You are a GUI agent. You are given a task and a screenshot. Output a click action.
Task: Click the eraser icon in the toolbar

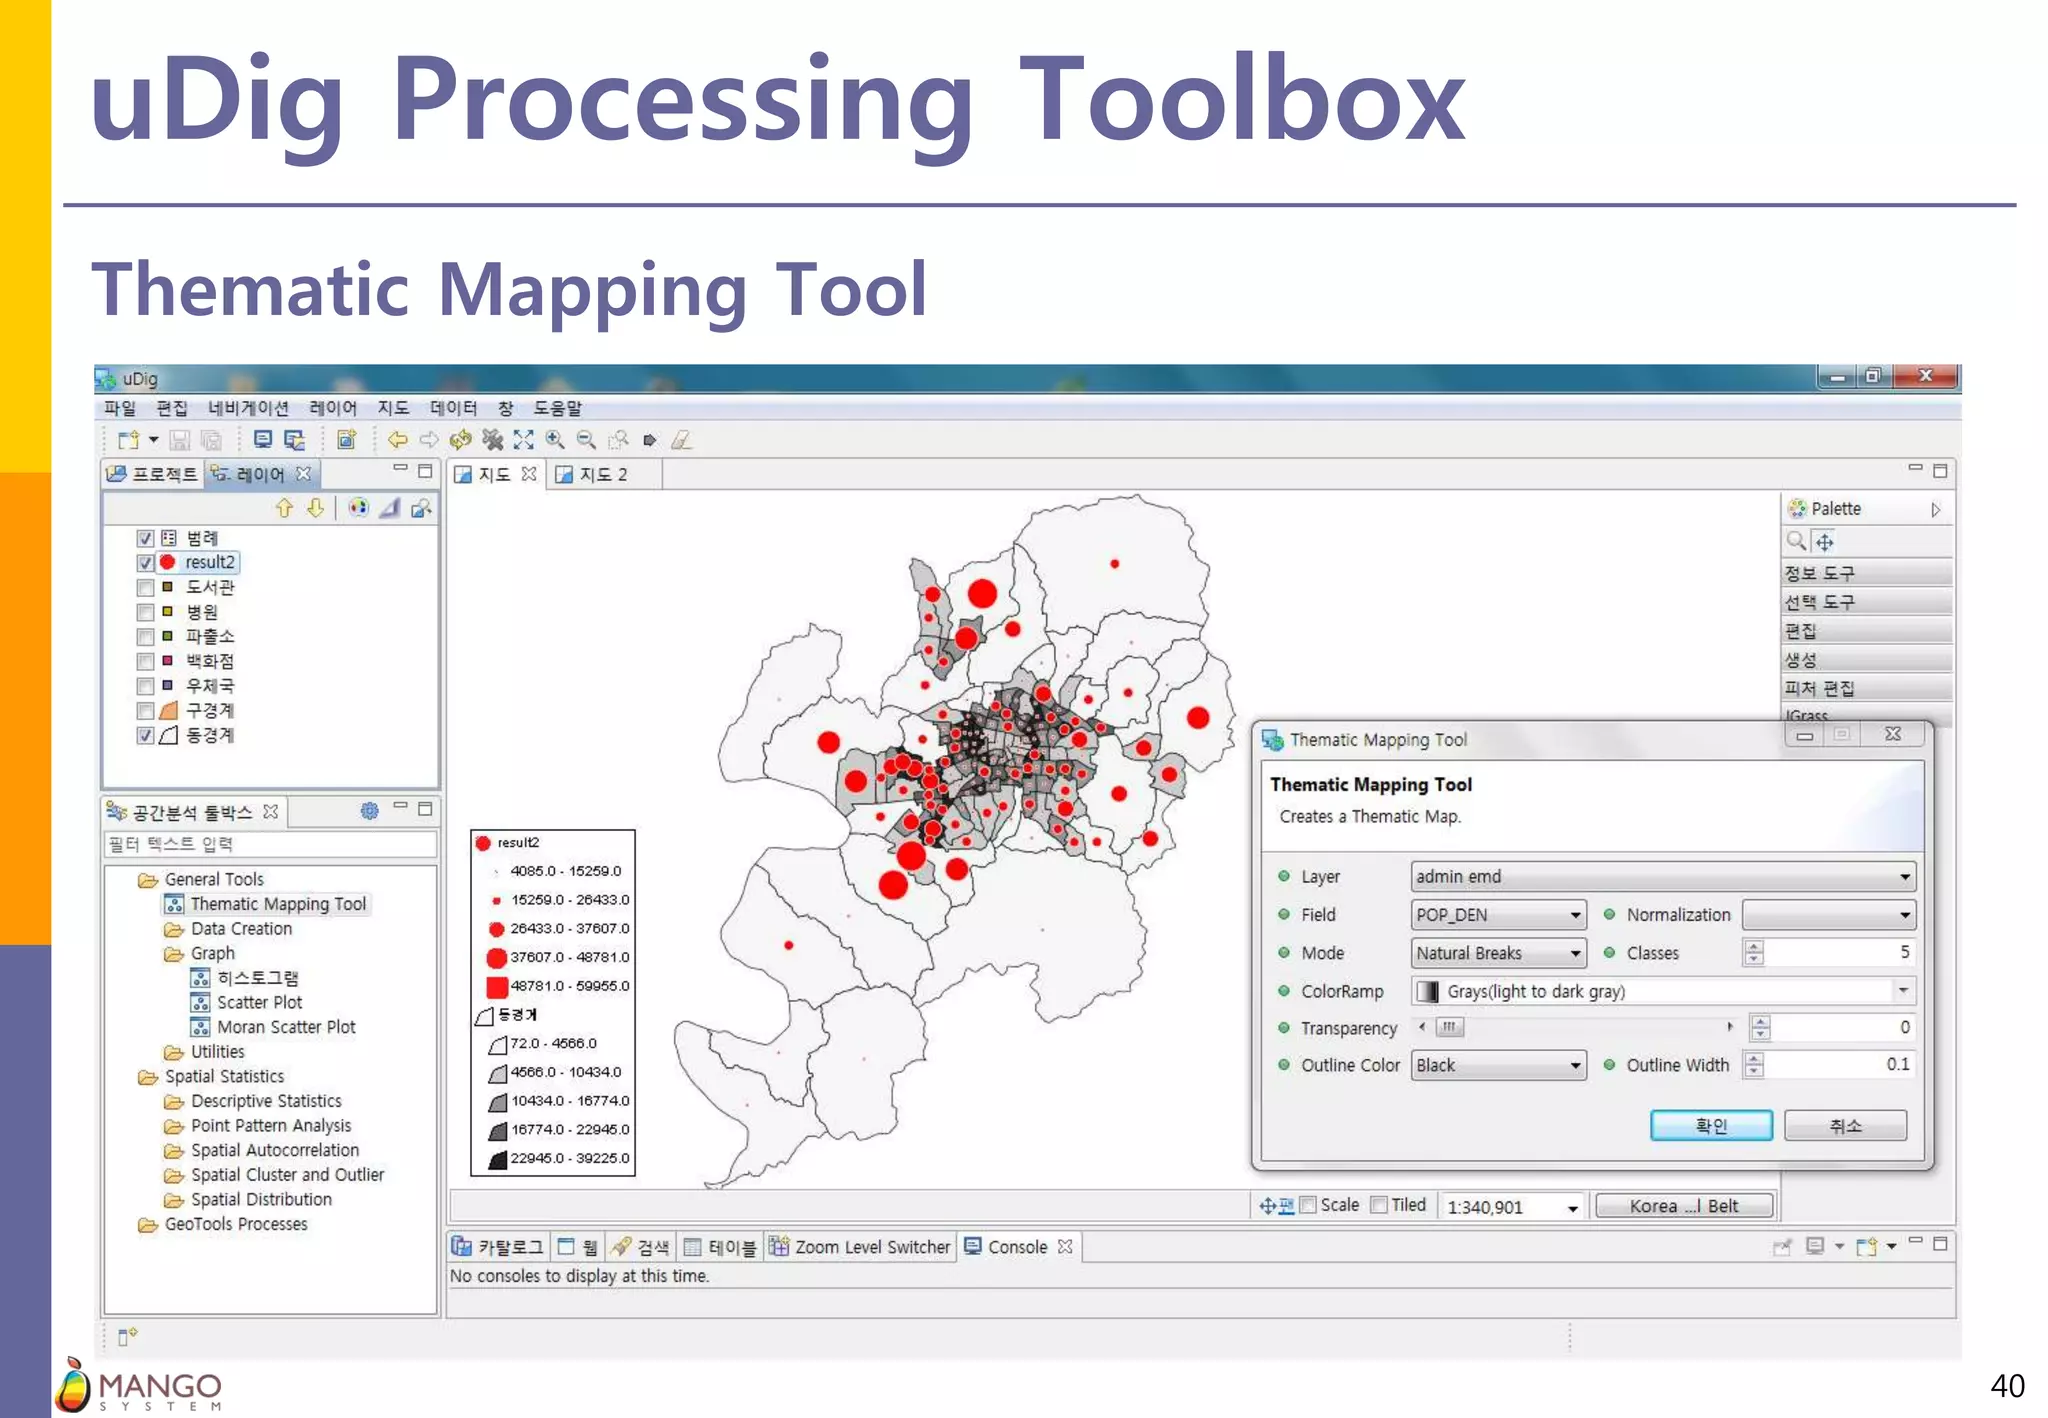(682, 440)
